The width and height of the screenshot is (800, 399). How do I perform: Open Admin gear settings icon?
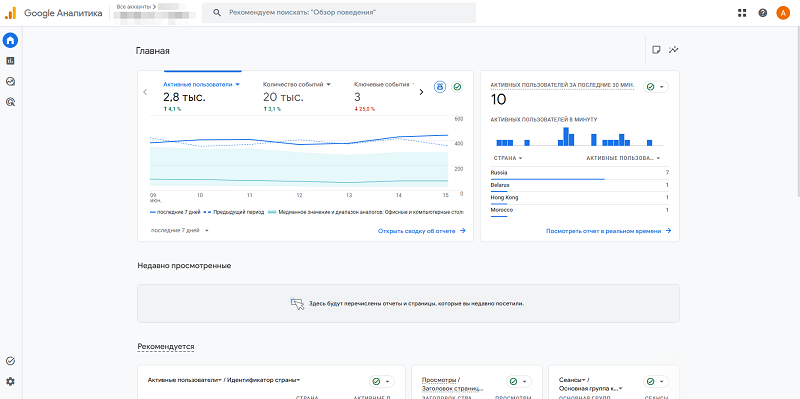[10, 381]
